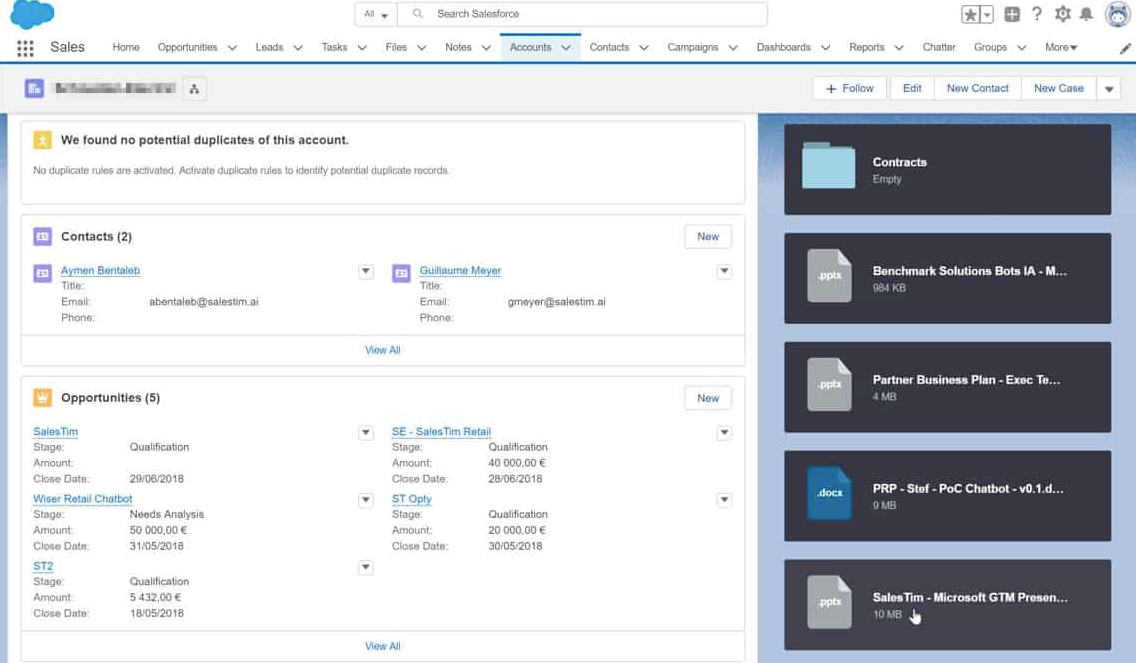Screen dimensions: 1136x663
Task: Open the Wiser Retail Chatbot opportunity
Action: click(83, 499)
